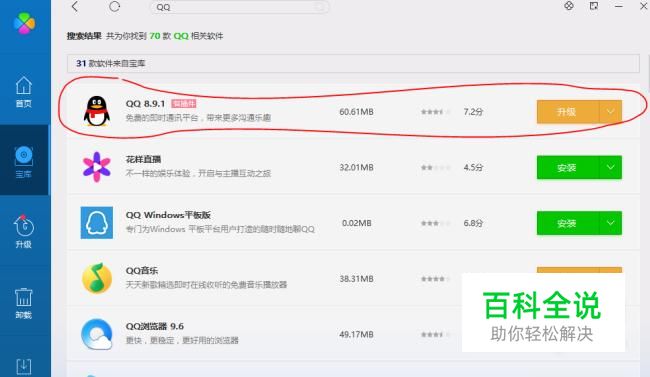Click the QQ音乐 description text

click(x=206, y=285)
